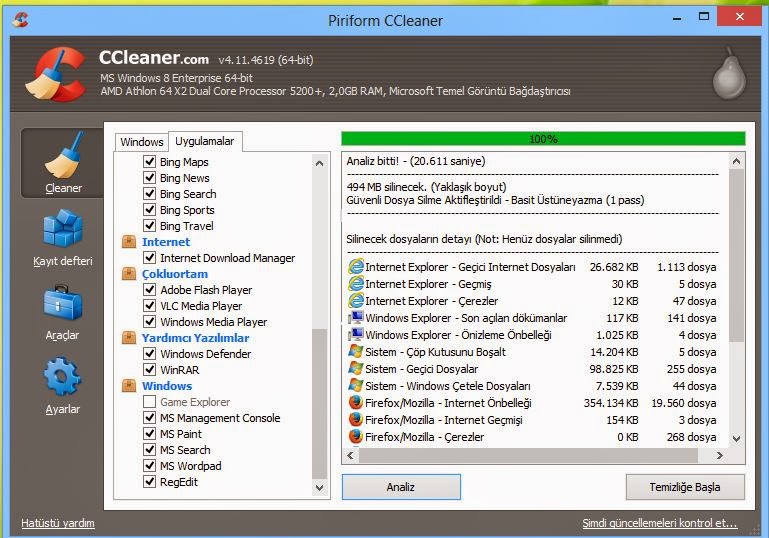Uncheck VLC Media Player
The height and width of the screenshot is (538, 769).
click(x=150, y=306)
